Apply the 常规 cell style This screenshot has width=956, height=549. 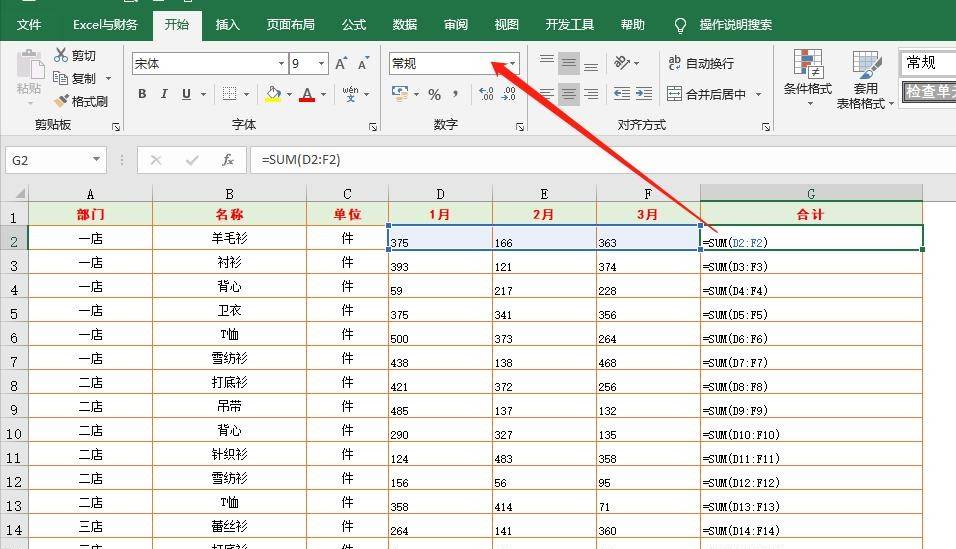click(x=927, y=62)
